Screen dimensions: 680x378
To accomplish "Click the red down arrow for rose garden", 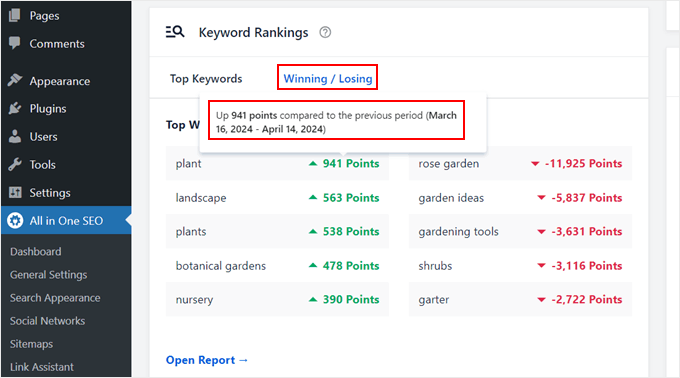I will click(535, 164).
